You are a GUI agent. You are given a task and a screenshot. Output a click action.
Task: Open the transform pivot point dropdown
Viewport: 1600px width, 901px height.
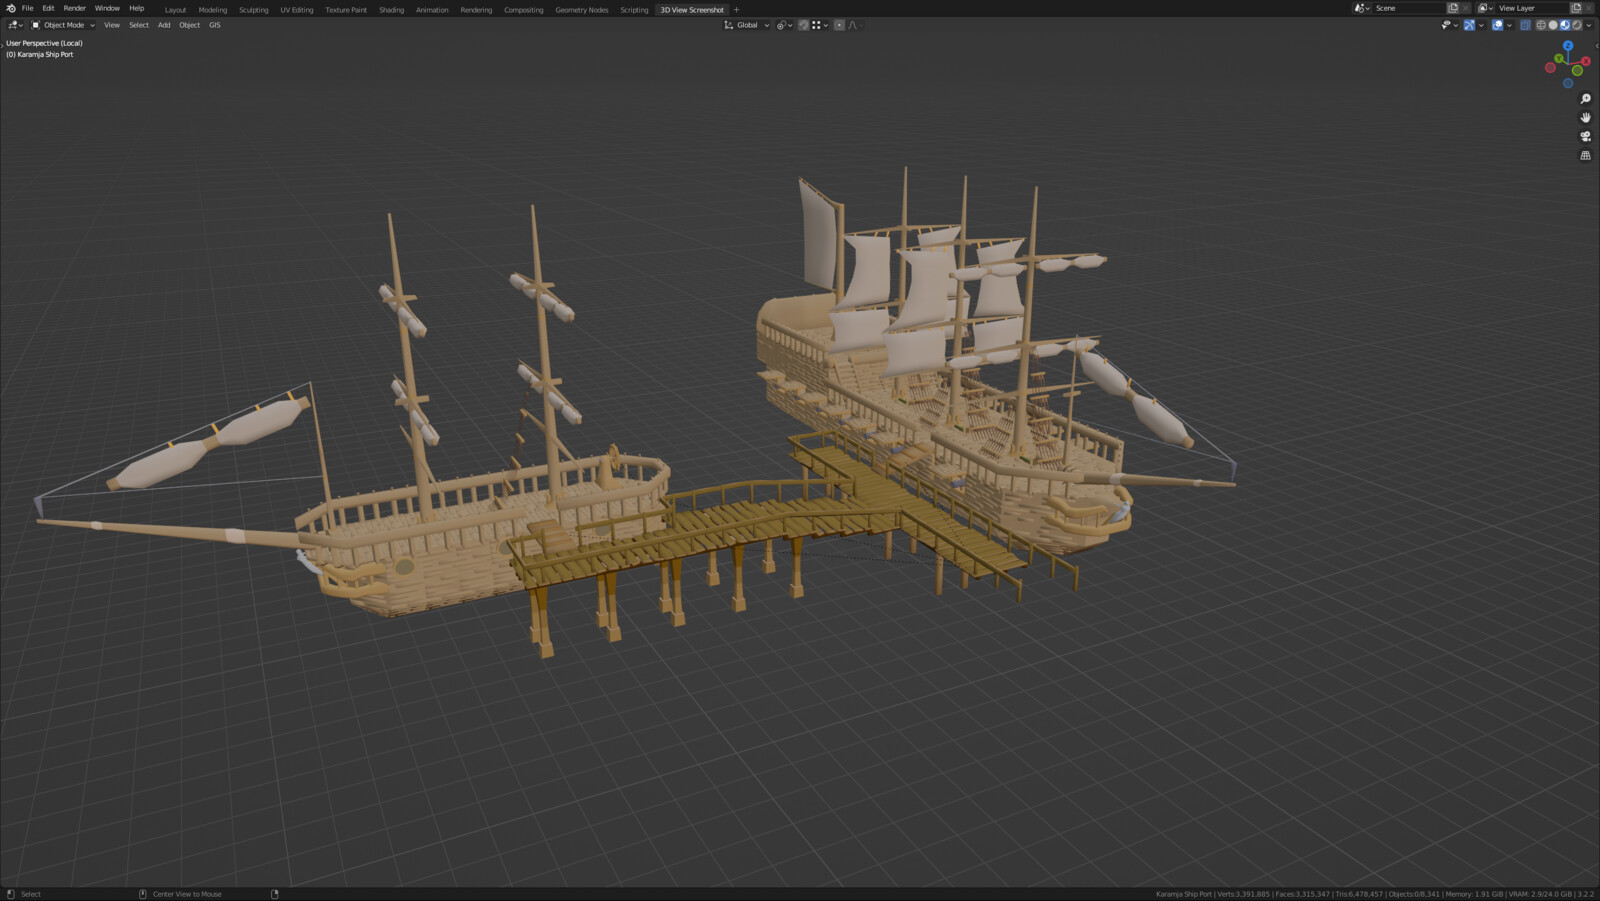(x=785, y=25)
